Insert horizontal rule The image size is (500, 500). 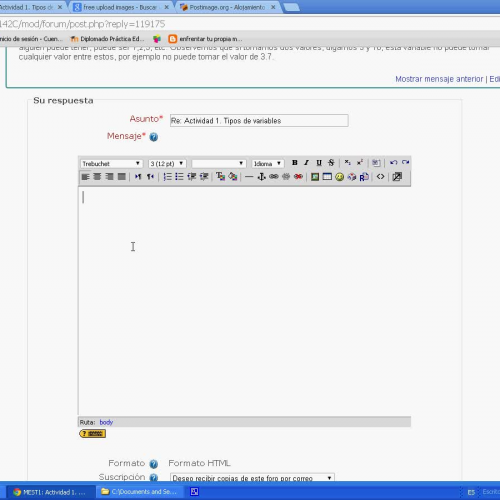(x=249, y=177)
